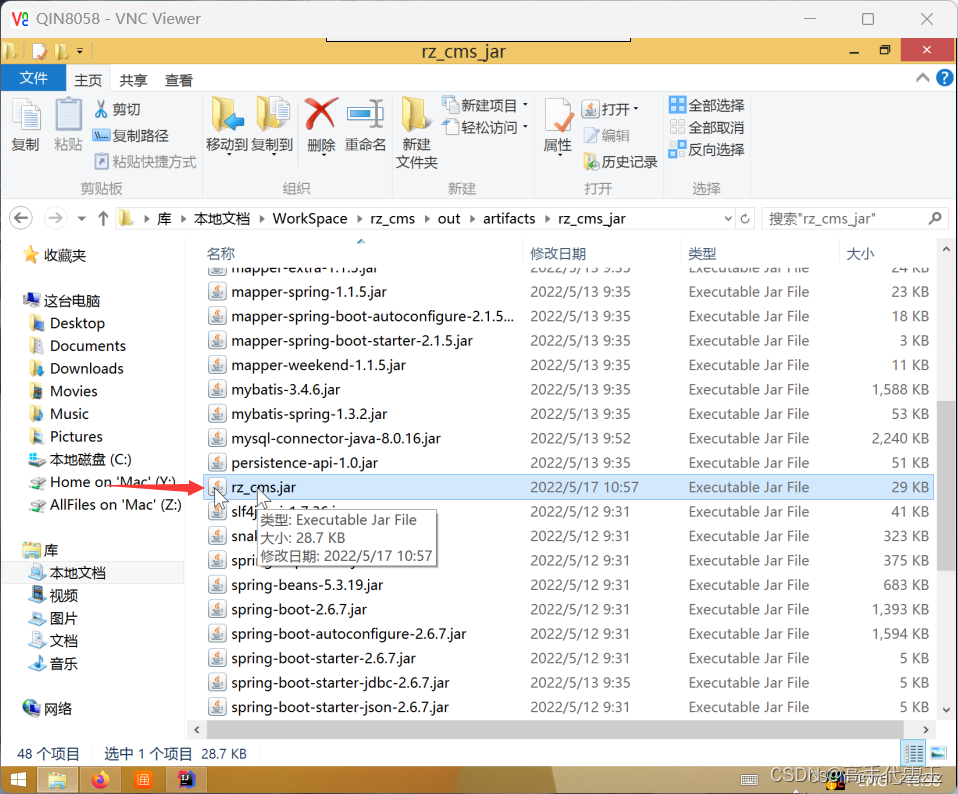
Task: Open the Easy Access (轻松访问) dropdown
Action: 485,127
